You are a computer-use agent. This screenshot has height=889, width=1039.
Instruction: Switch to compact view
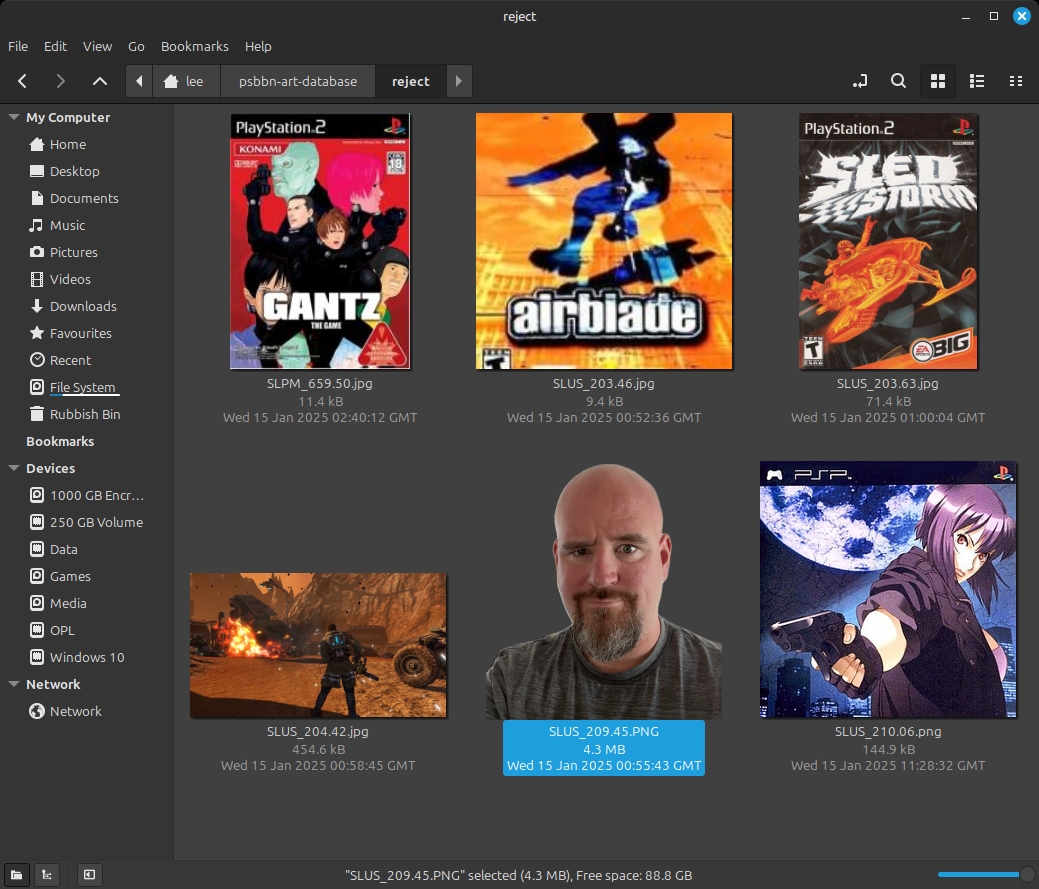[x=1015, y=81]
